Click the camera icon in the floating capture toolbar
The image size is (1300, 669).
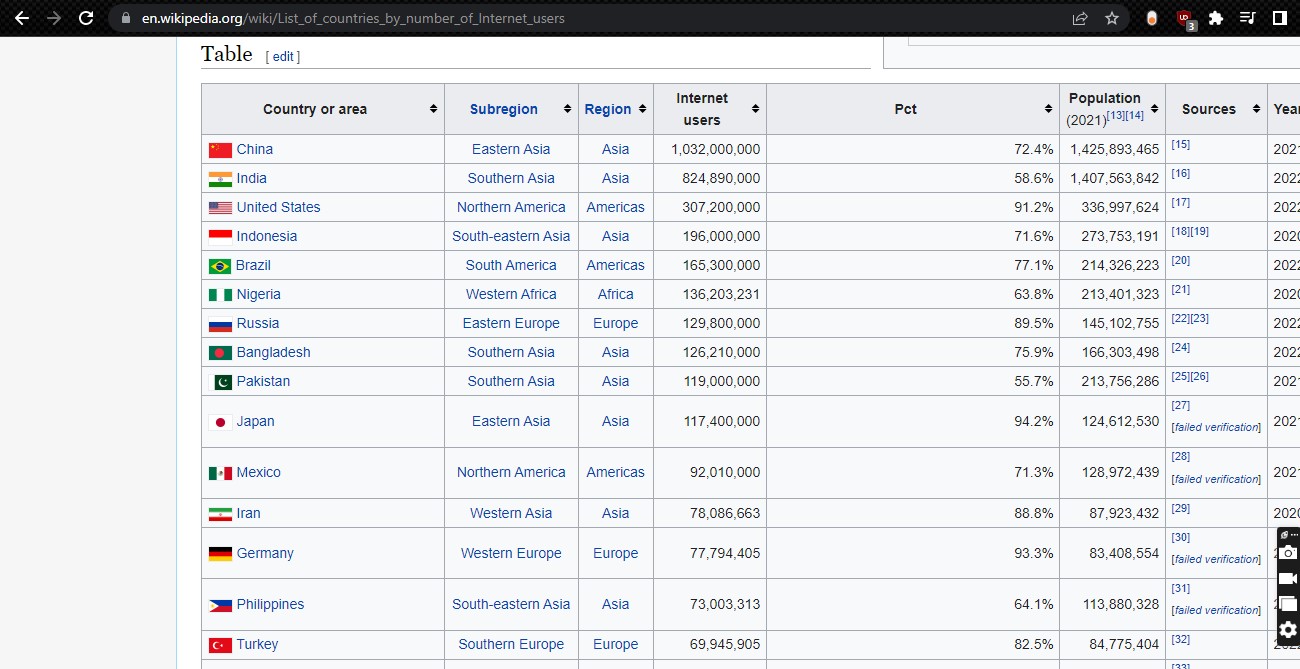coord(1288,553)
